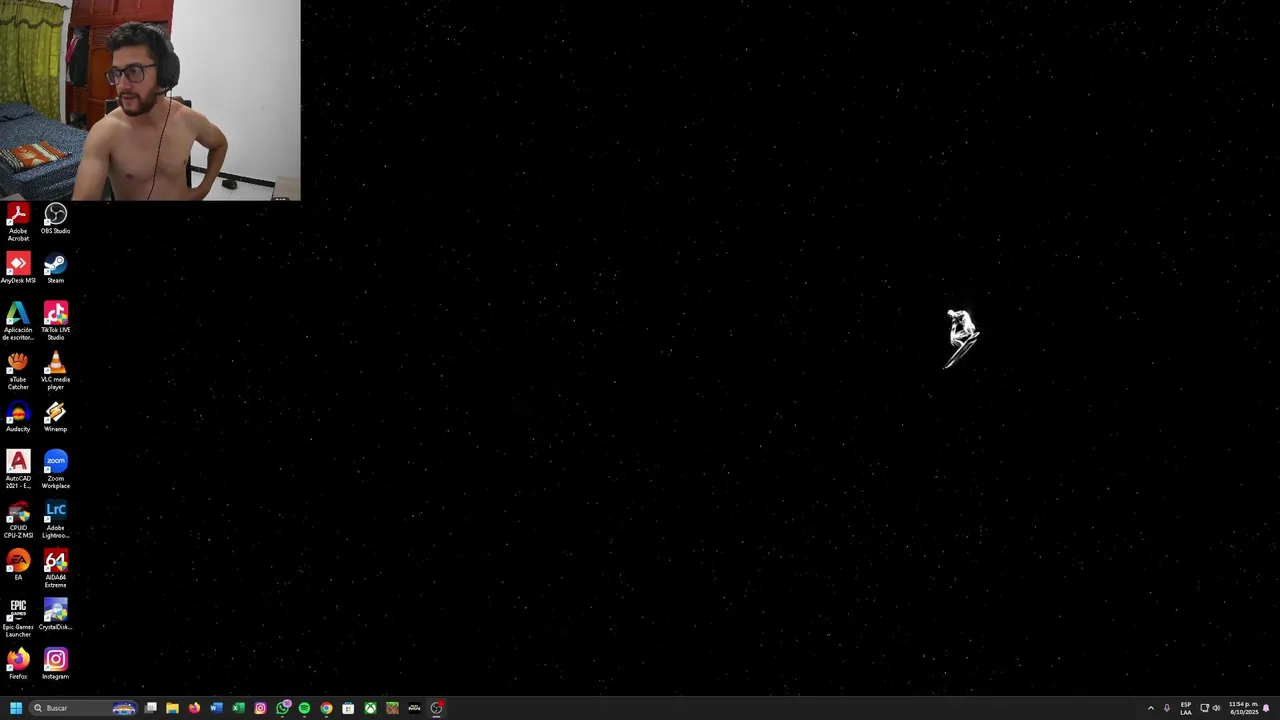Open the network status tray icon
Viewport: 1280px width, 720px height.
[1204, 708]
